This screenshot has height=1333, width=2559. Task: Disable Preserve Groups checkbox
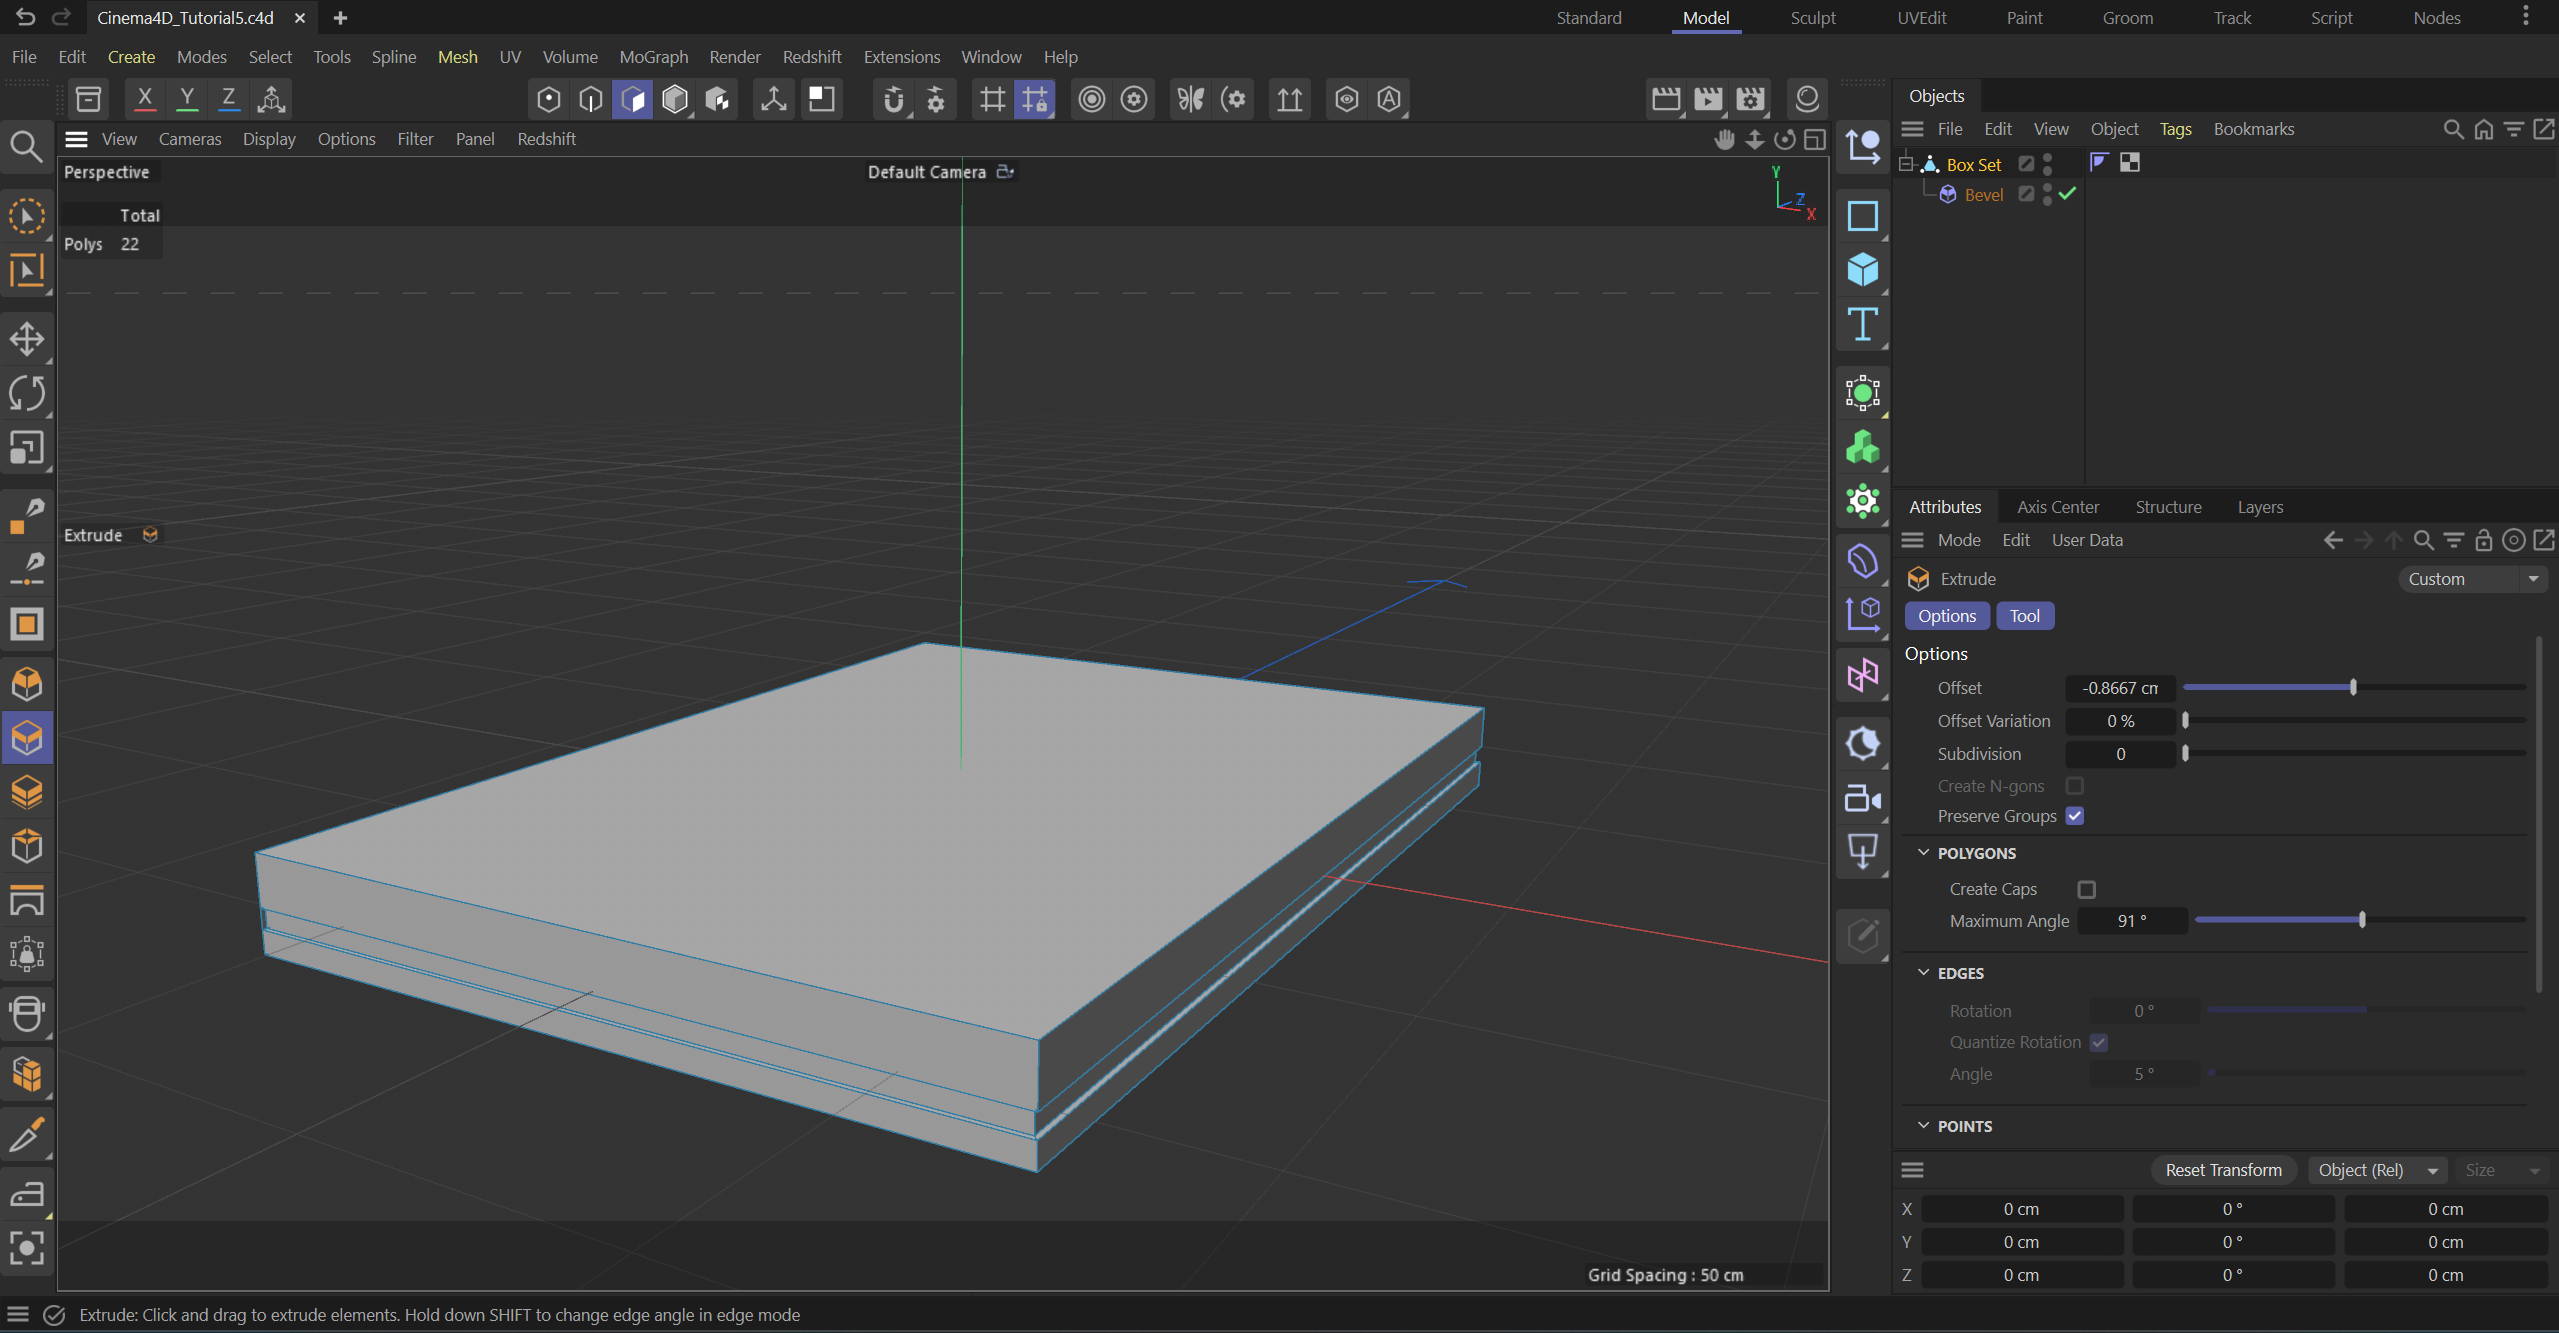point(2075,816)
